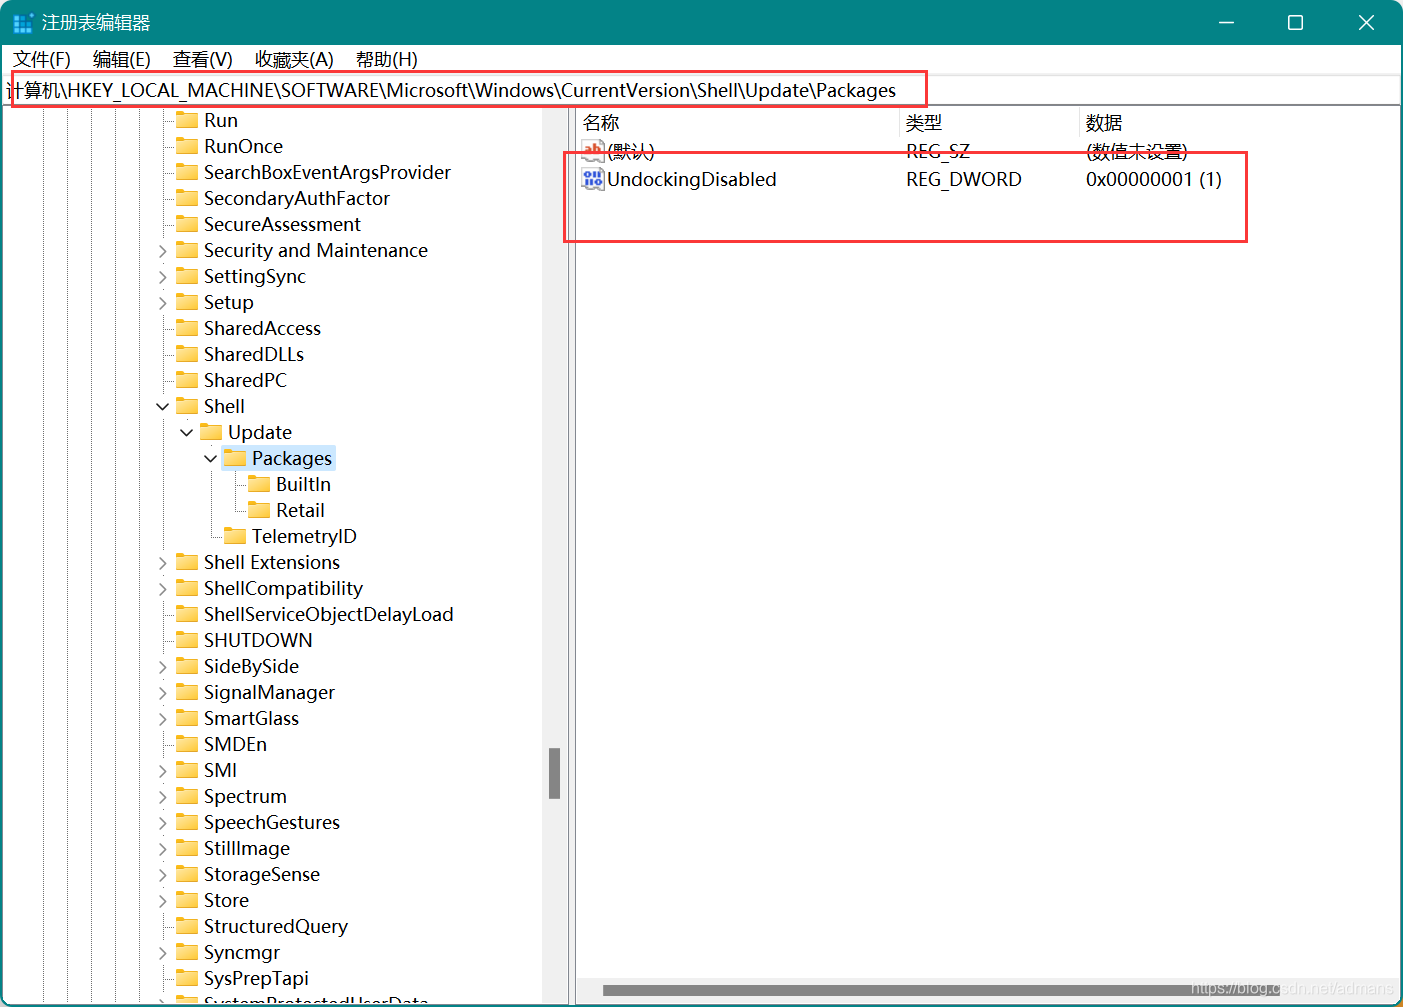This screenshot has height=1007, width=1403.
Task: Click the UndockingDisabled DWORD value icon
Action: [593, 179]
